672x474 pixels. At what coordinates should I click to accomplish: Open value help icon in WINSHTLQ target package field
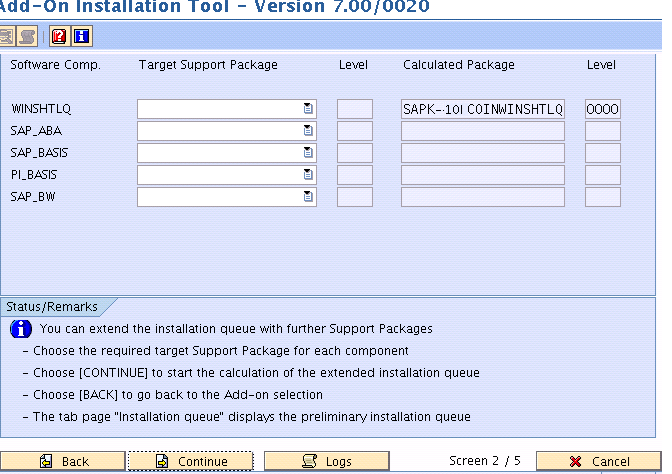click(x=308, y=108)
